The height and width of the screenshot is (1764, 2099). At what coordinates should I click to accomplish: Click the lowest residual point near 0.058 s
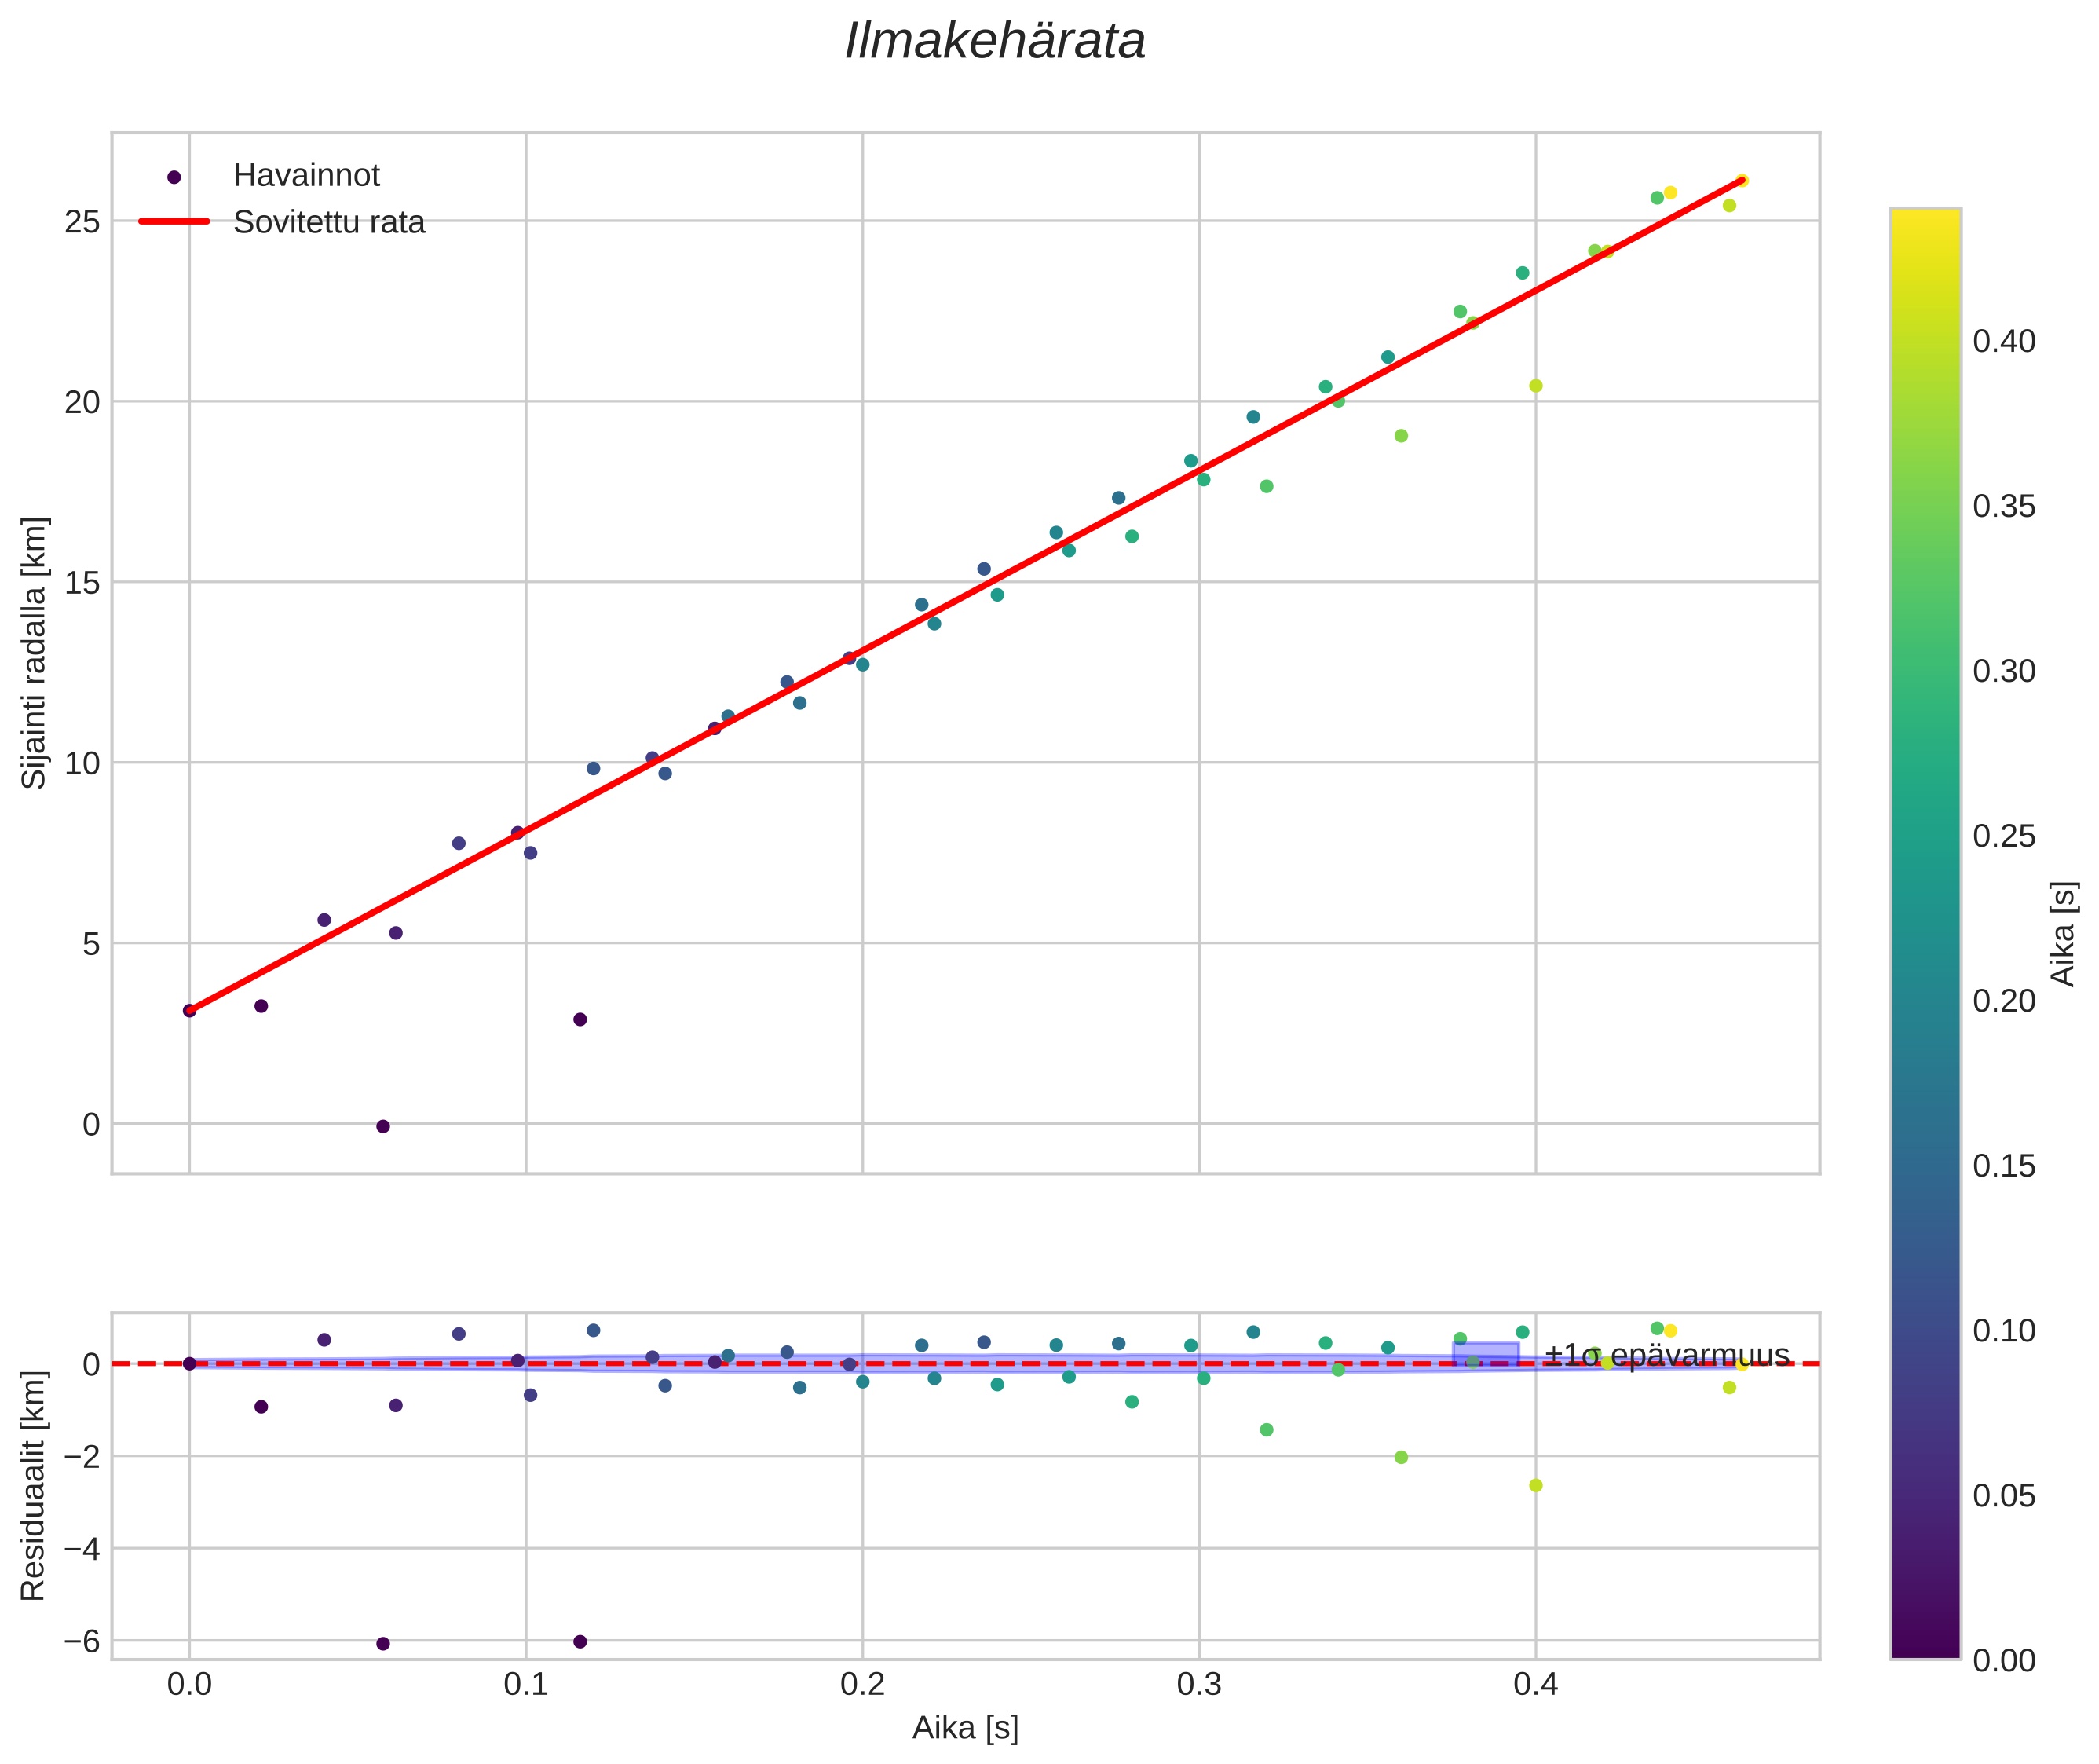pos(383,1643)
